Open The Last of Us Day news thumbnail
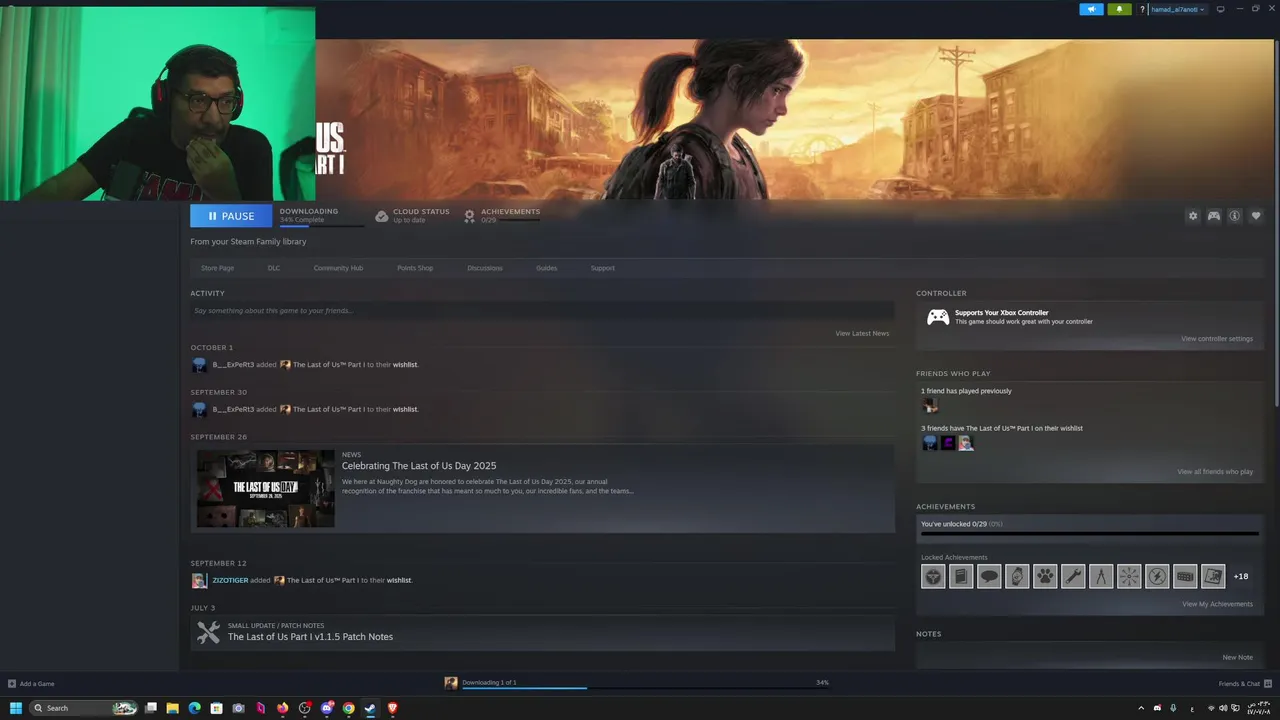This screenshot has width=1280, height=720. (265, 488)
